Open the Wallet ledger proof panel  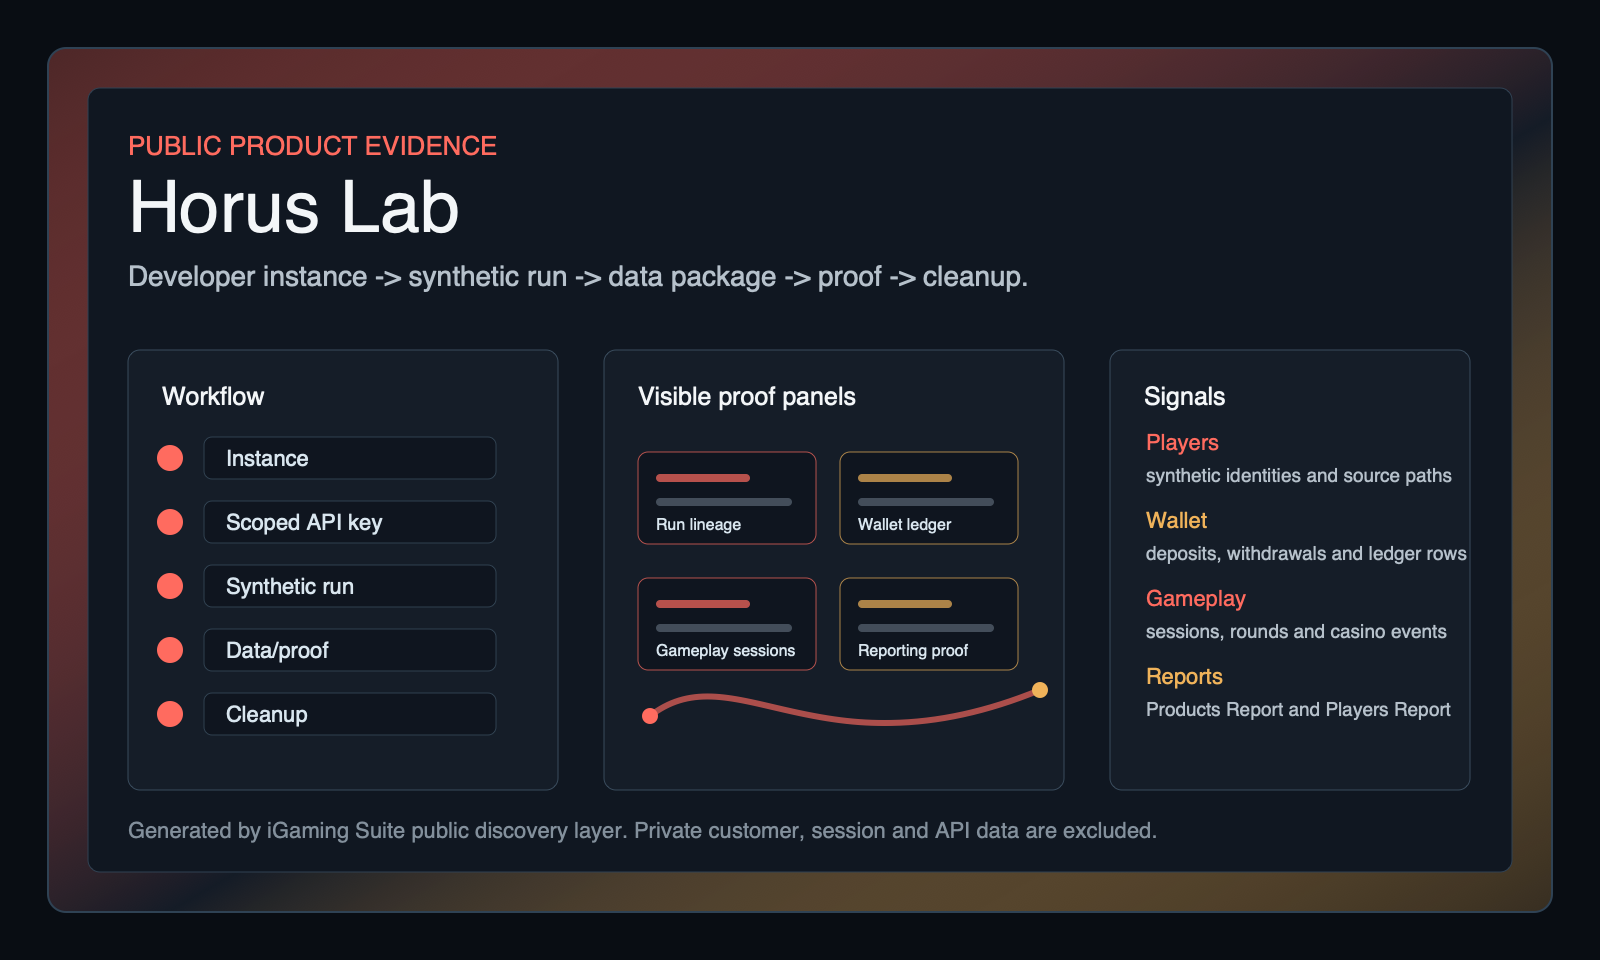[929, 498]
